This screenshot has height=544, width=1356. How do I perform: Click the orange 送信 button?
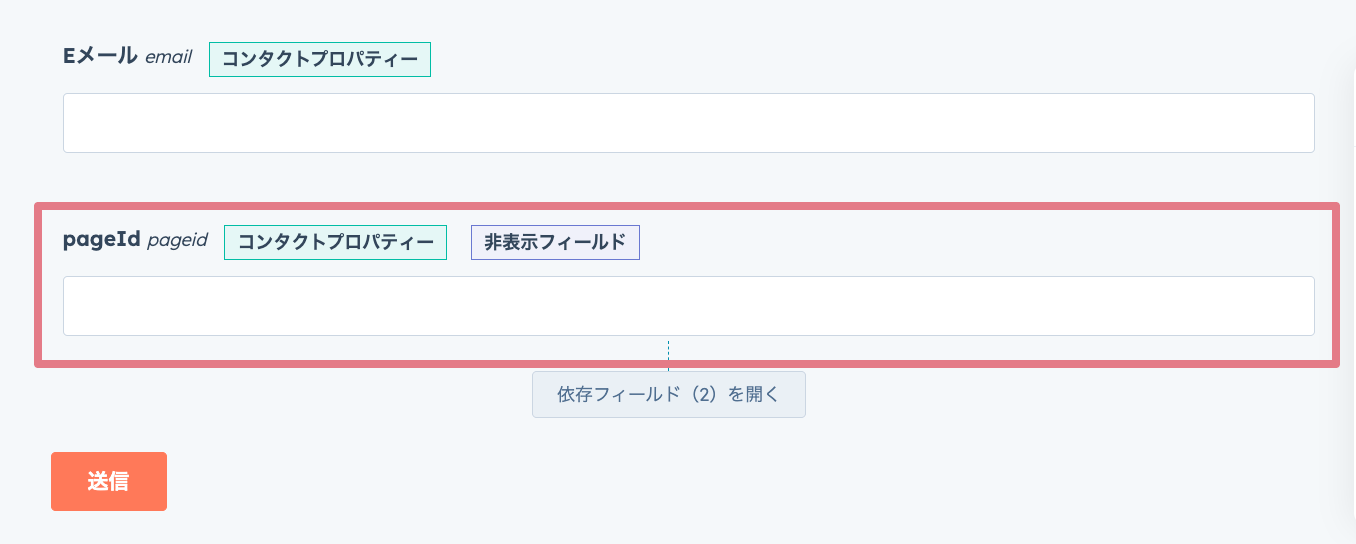tap(109, 481)
